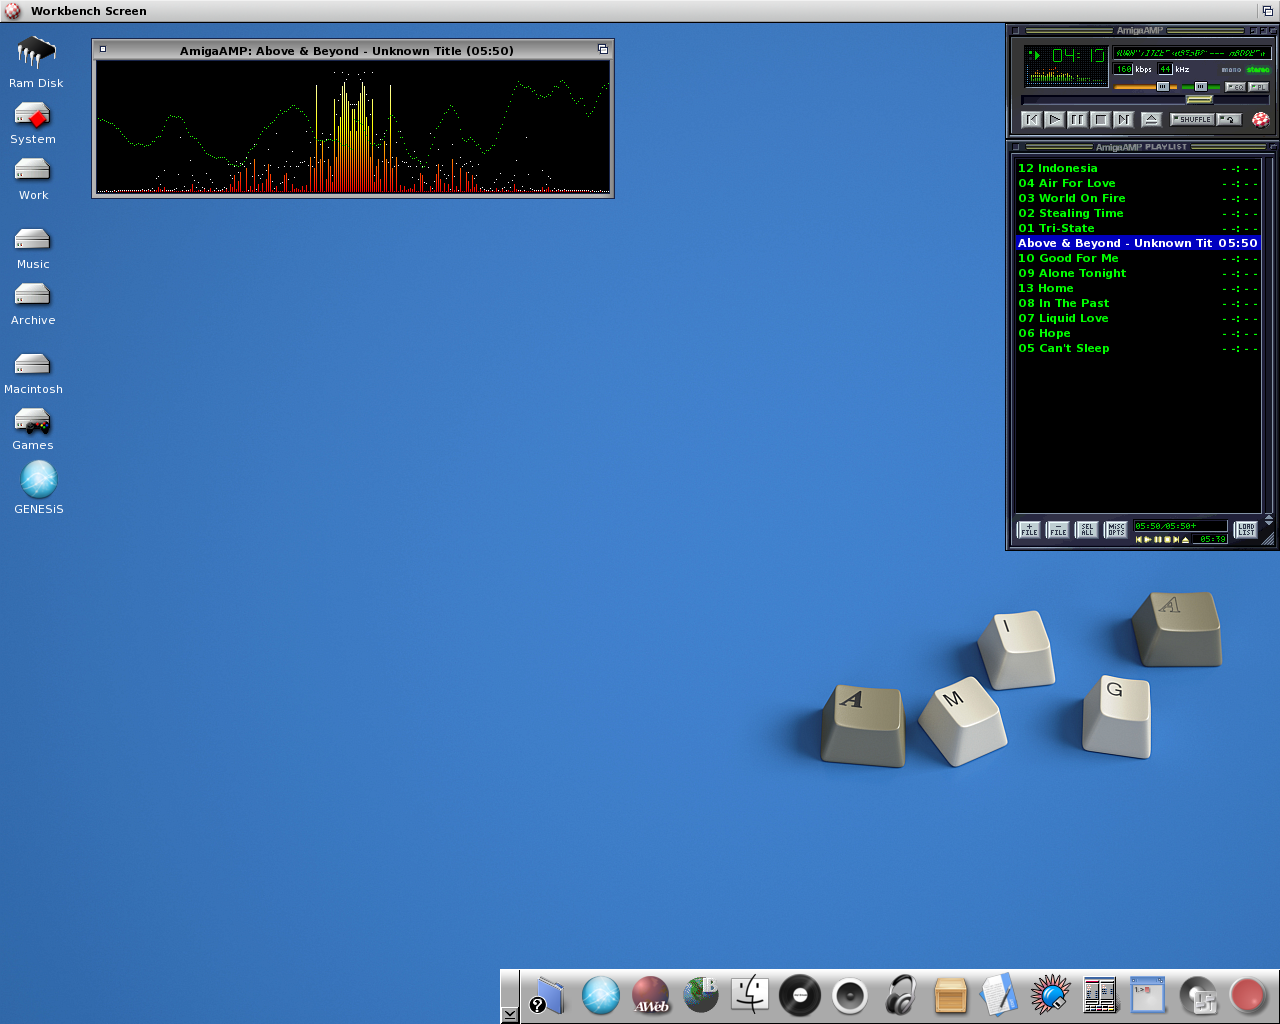This screenshot has height=1024, width=1280.
Task: Click the +FILE playlist button
Action: tap(1029, 530)
